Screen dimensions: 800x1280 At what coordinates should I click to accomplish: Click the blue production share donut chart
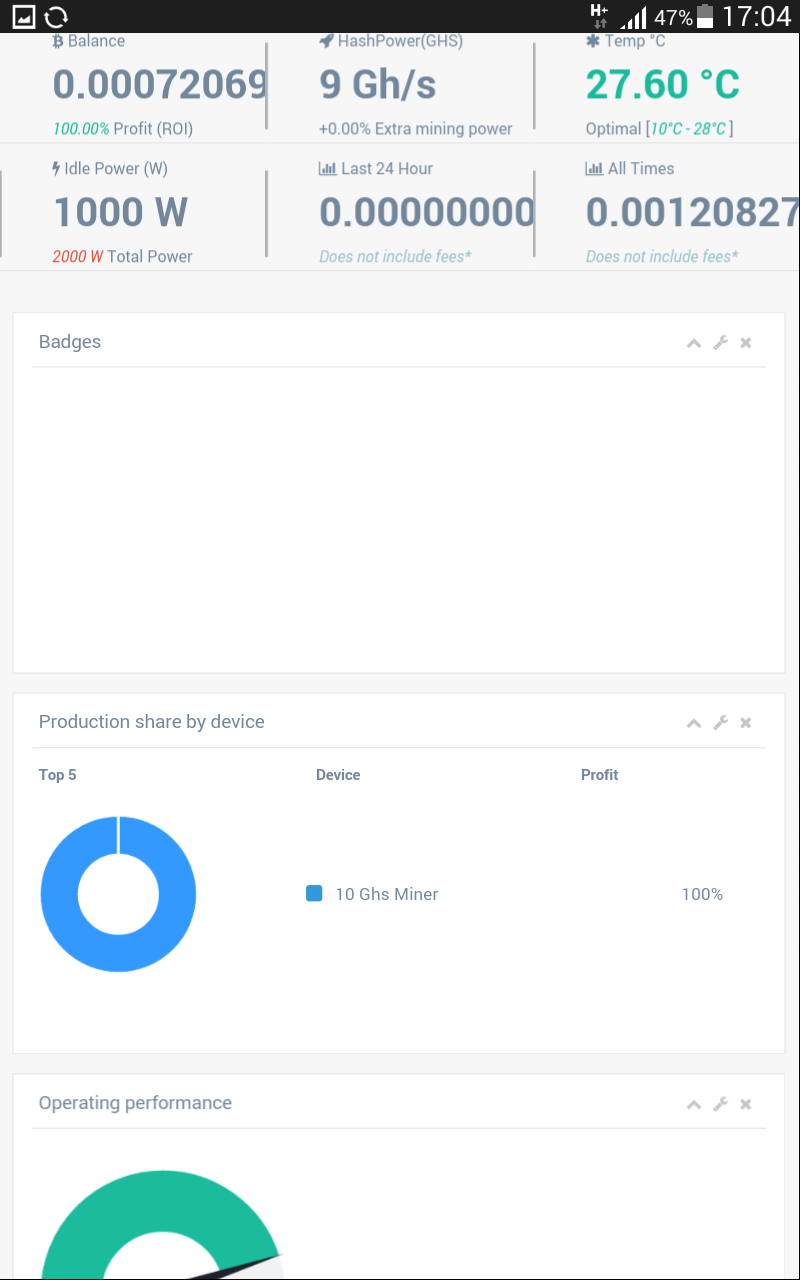pos(60,894)
